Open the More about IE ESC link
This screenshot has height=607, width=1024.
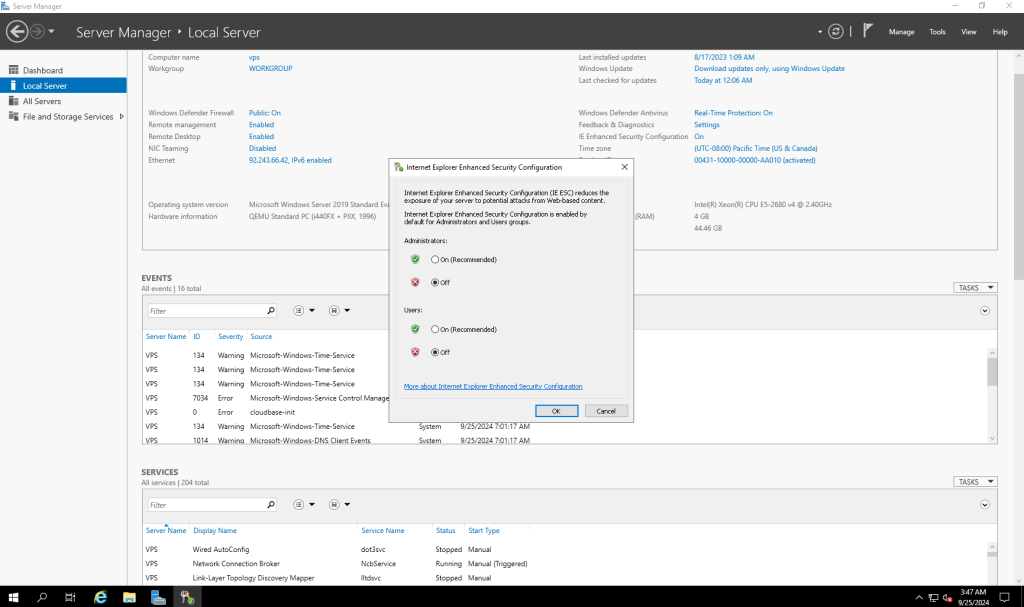click(493, 386)
